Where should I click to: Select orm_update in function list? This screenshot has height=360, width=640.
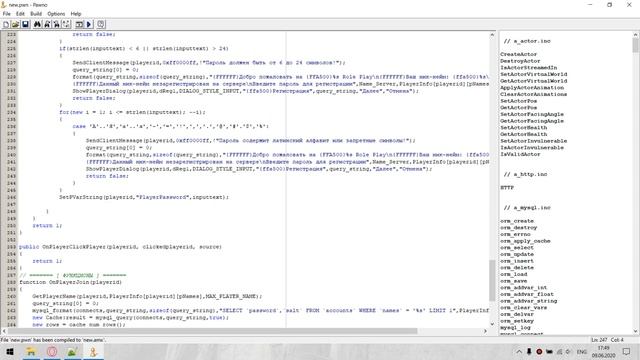[517, 254]
